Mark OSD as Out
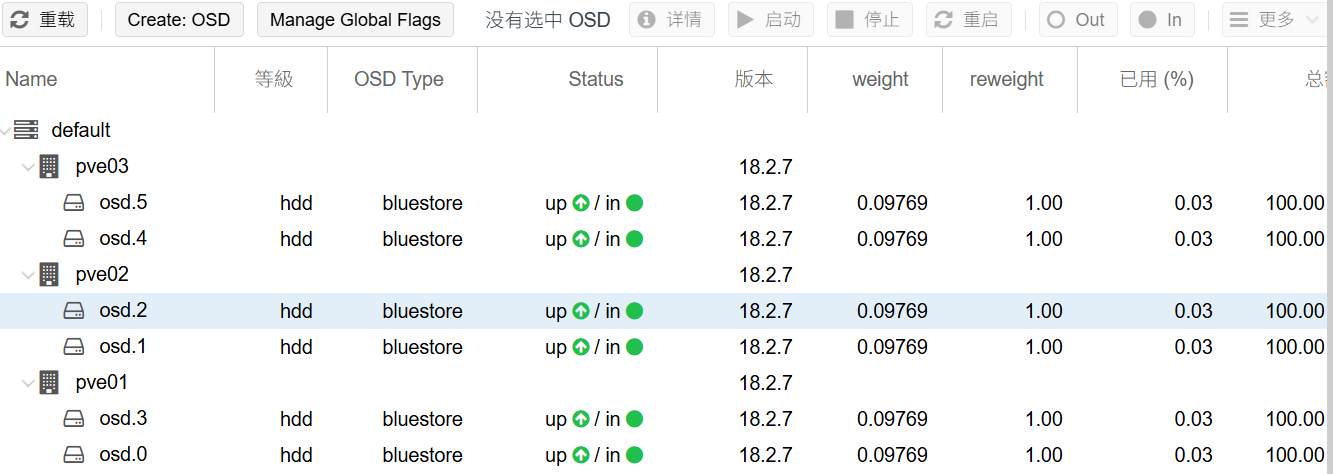Viewport: 1333px width, 474px height. tap(1077, 20)
